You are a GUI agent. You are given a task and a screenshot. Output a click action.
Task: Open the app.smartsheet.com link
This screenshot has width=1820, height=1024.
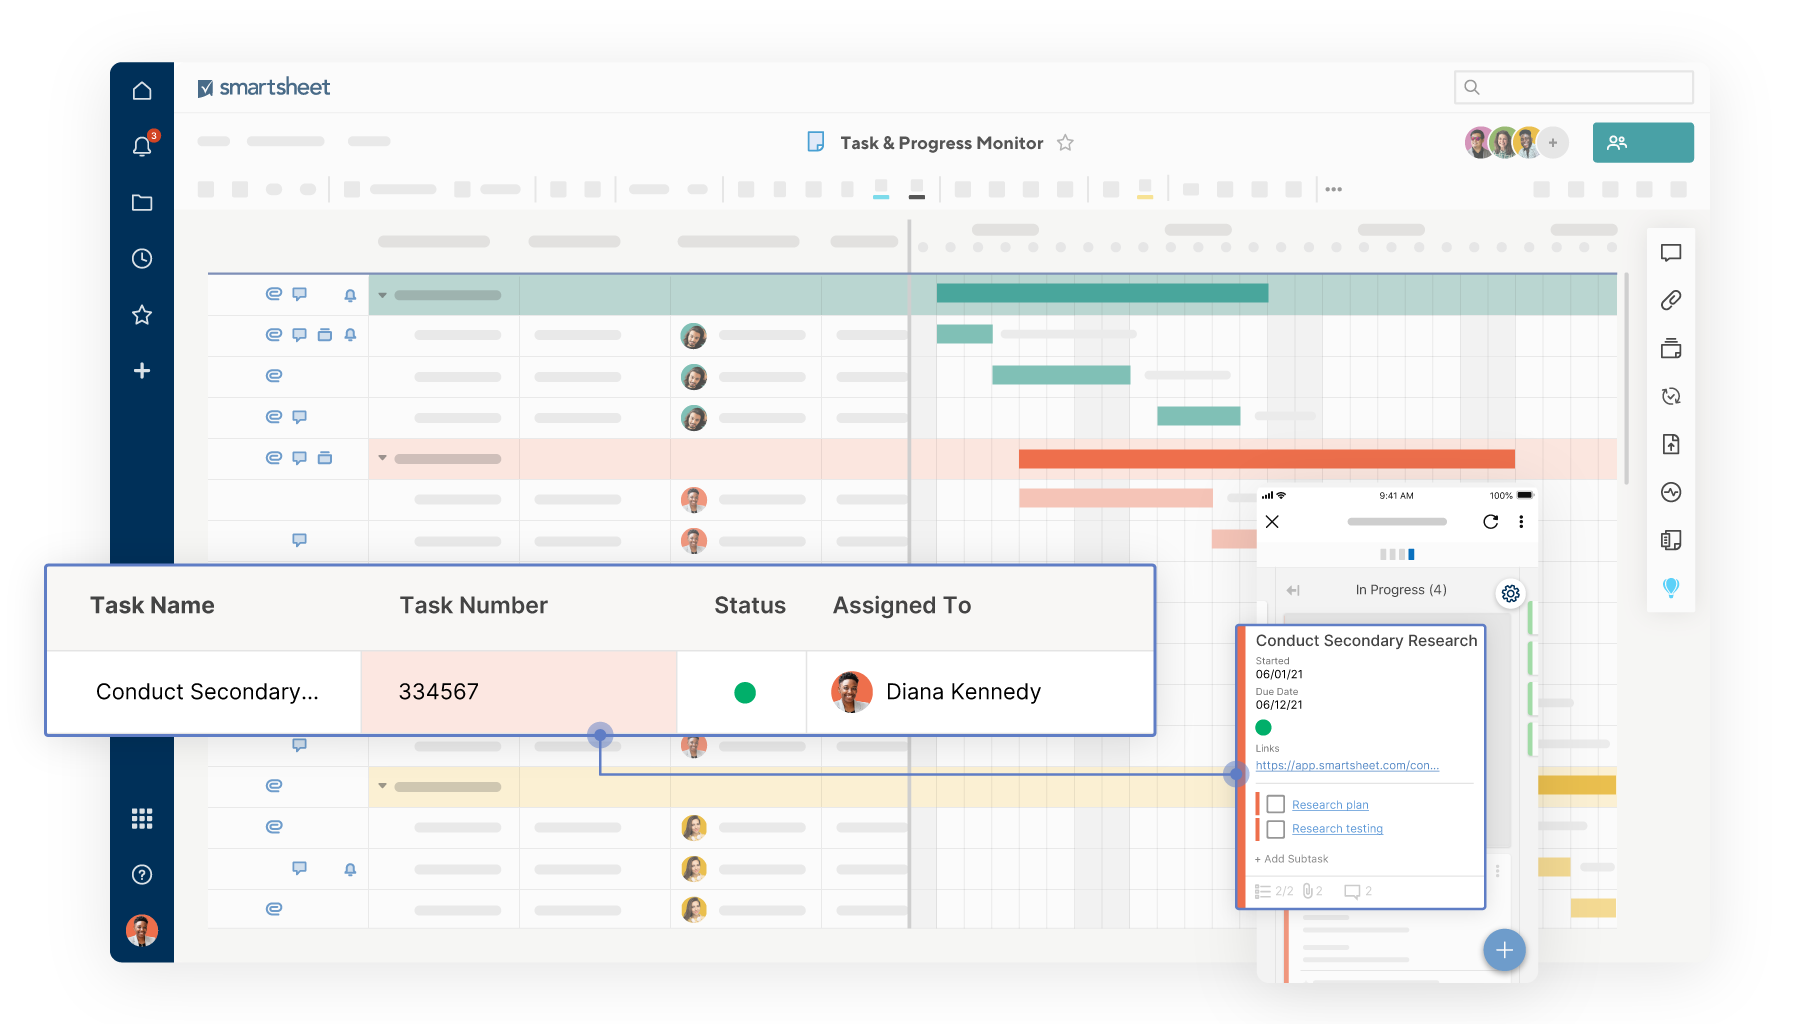pyautogui.click(x=1346, y=766)
